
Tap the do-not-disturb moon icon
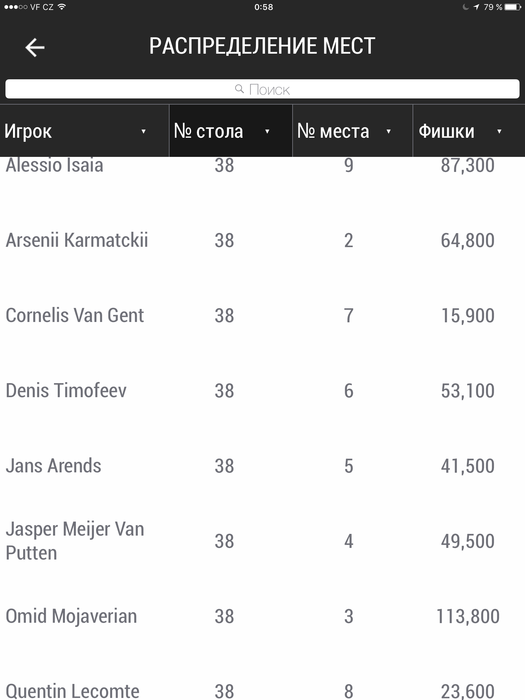(466, 7)
